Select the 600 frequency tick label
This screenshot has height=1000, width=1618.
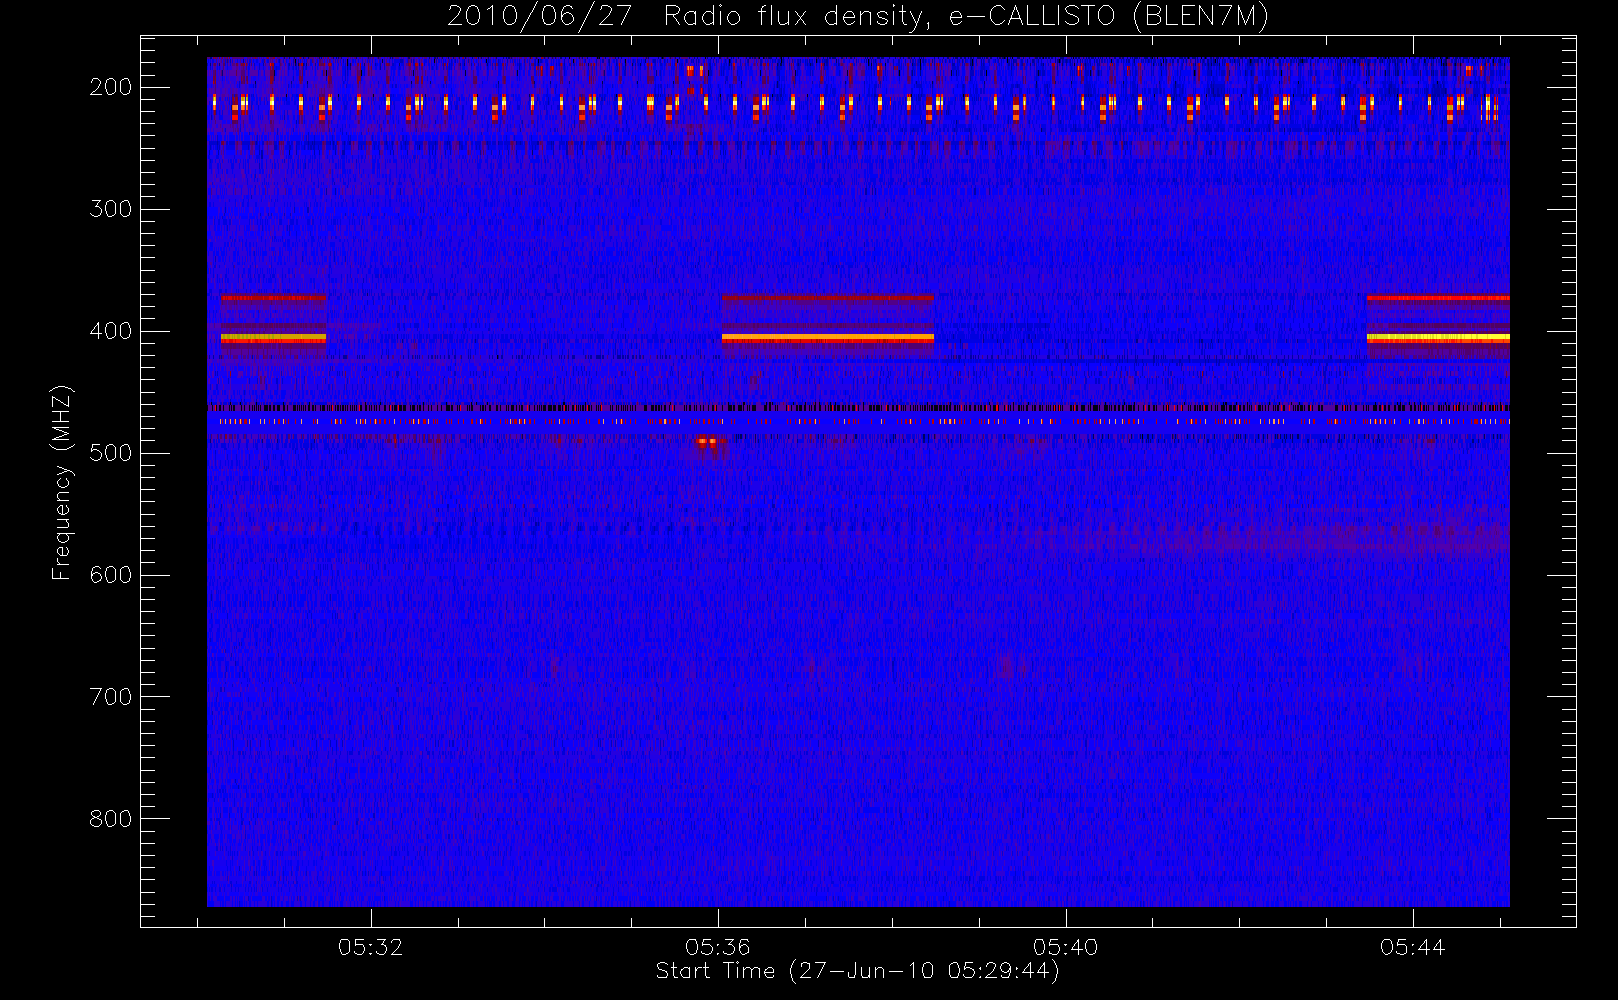tap(111, 575)
